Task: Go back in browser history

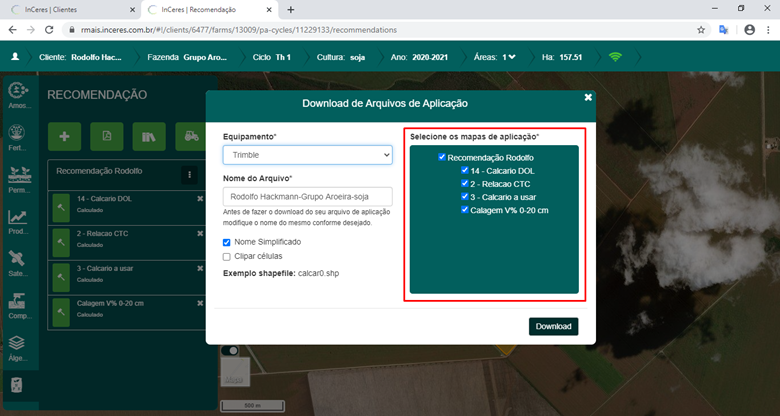Action: (13, 30)
